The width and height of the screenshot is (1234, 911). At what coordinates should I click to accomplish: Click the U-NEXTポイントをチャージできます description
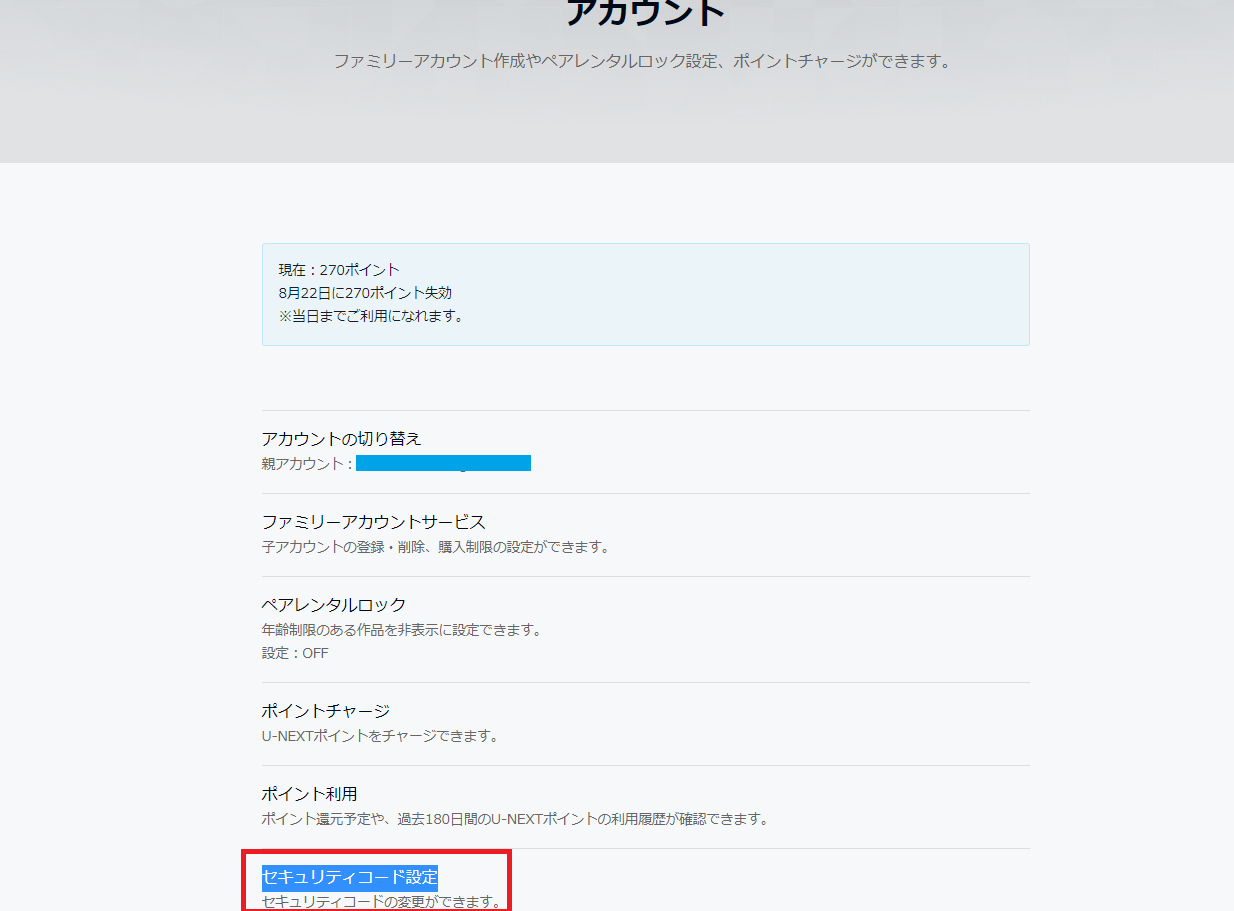point(380,736)
